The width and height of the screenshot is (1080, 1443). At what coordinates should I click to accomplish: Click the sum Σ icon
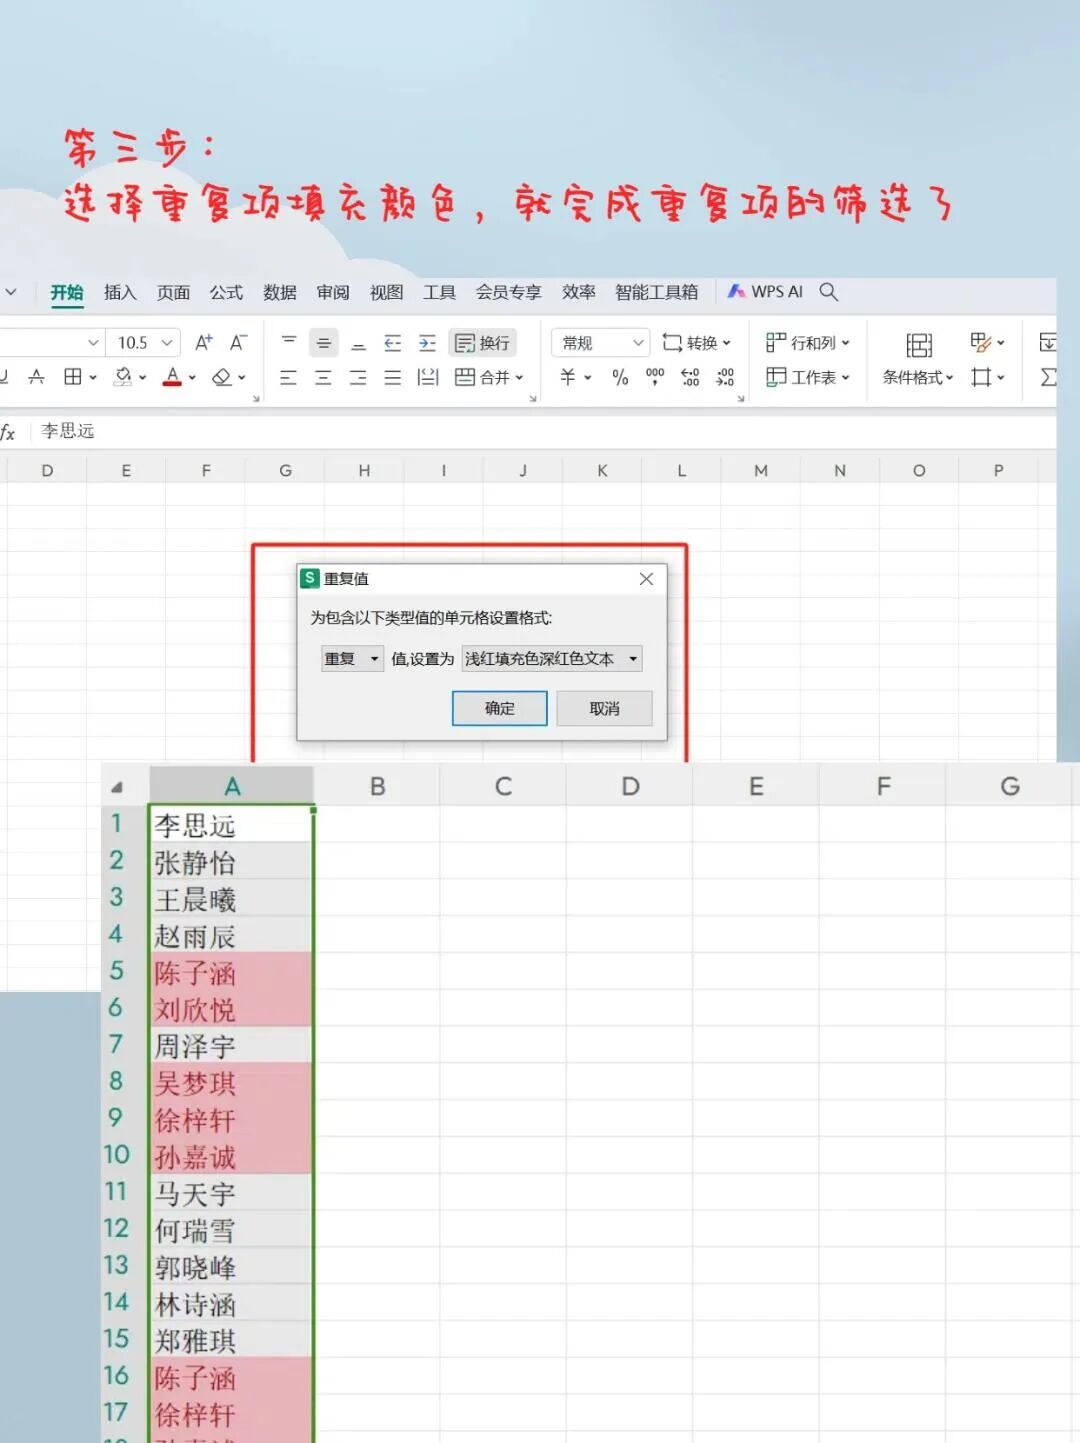pos(1048,377)
